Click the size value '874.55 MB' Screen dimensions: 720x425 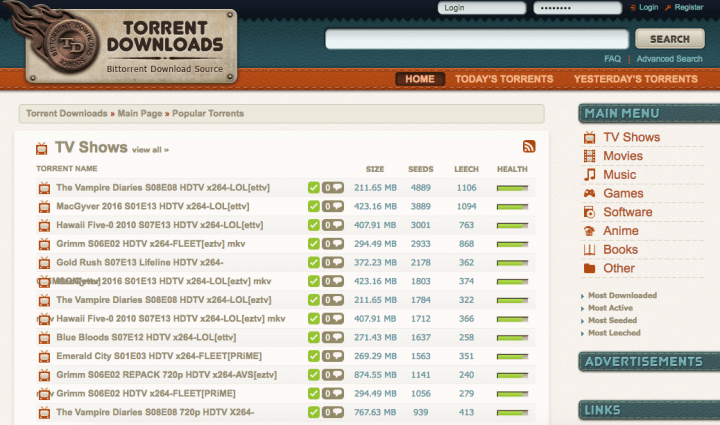(x=375, y=375)
